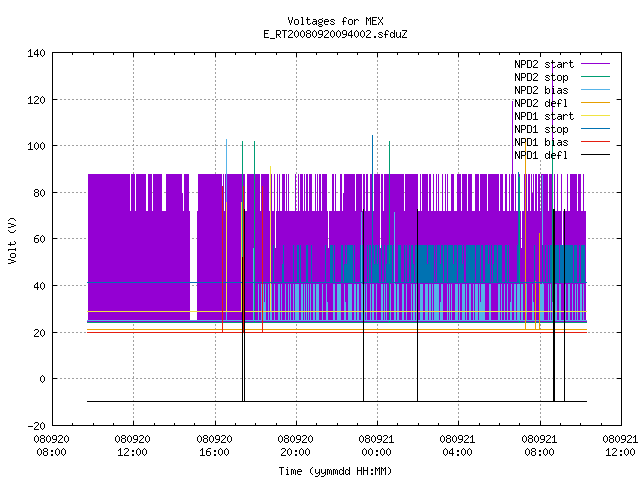640x480 pixels.
Task: Click the x-axis tick '080920 20:00'
Action: click(295, 446)
